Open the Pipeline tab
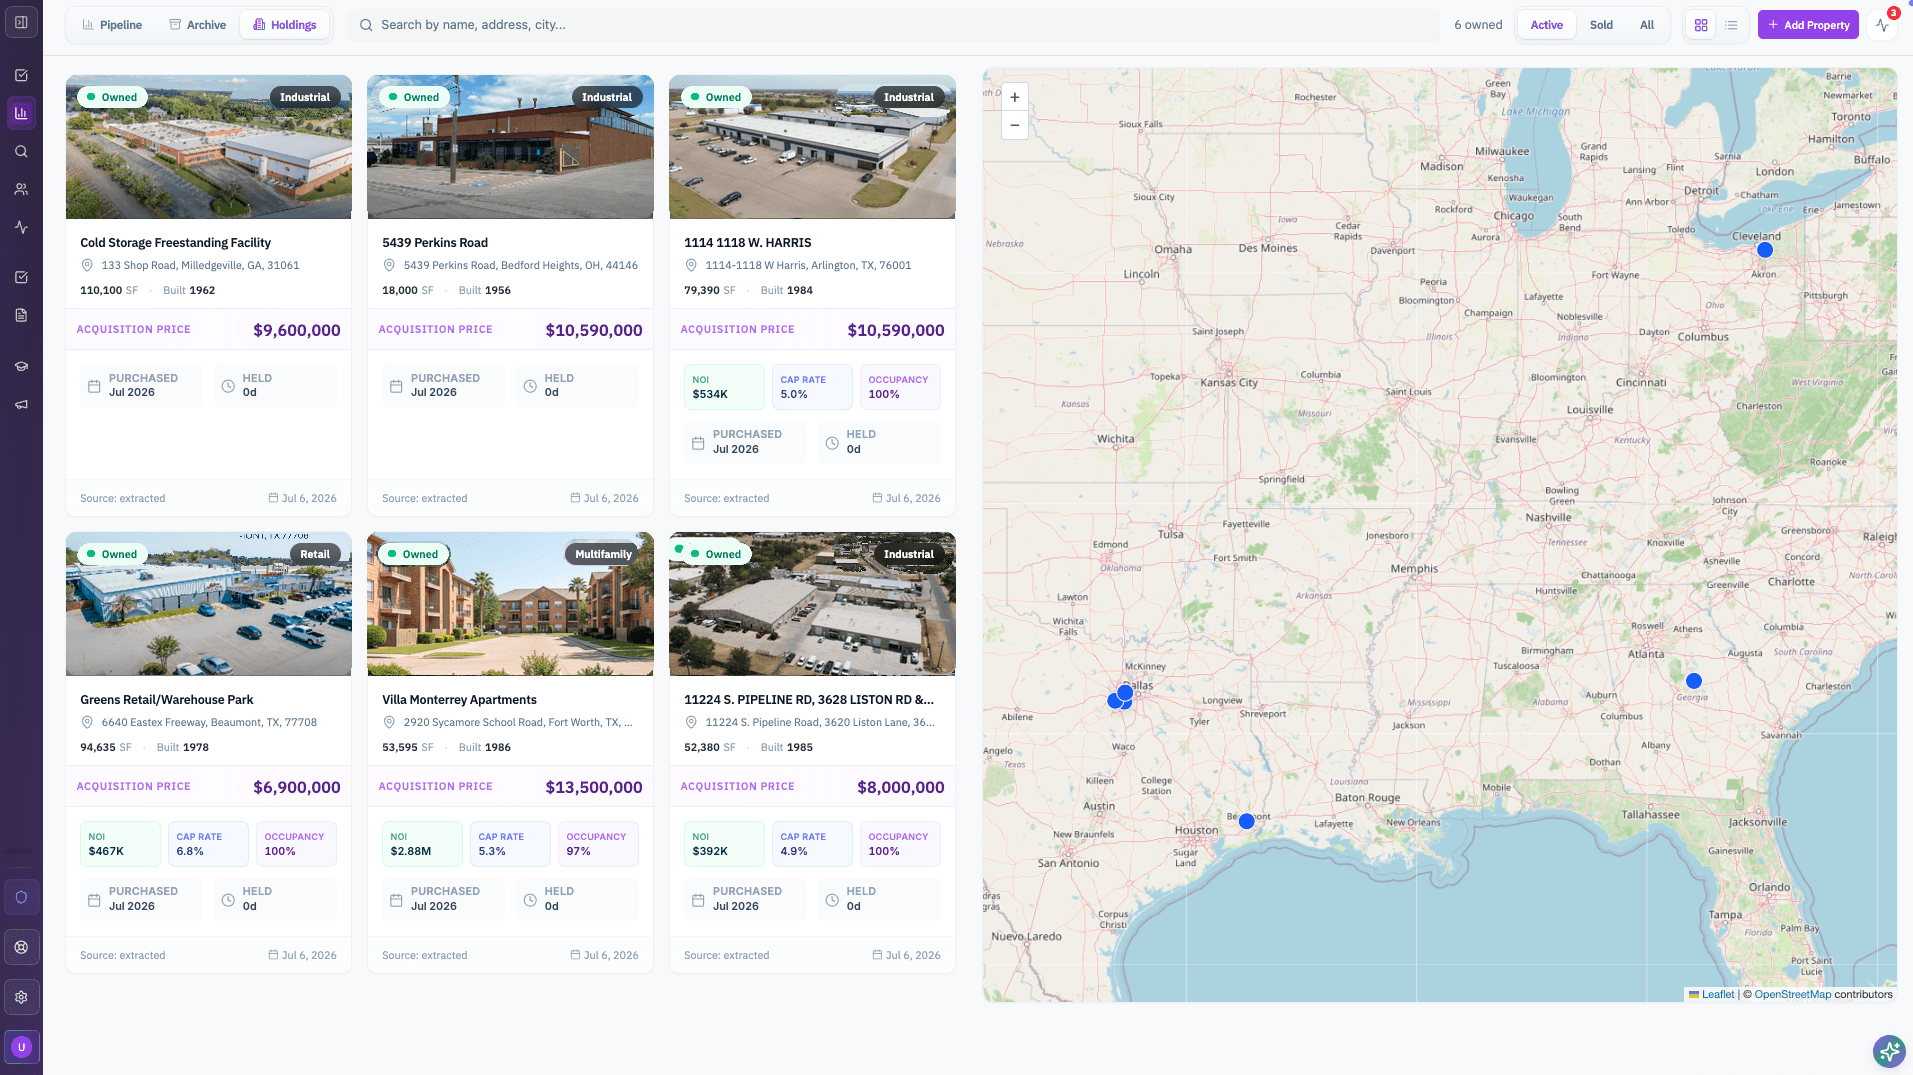1913x1075 pixels. [112, 25]
